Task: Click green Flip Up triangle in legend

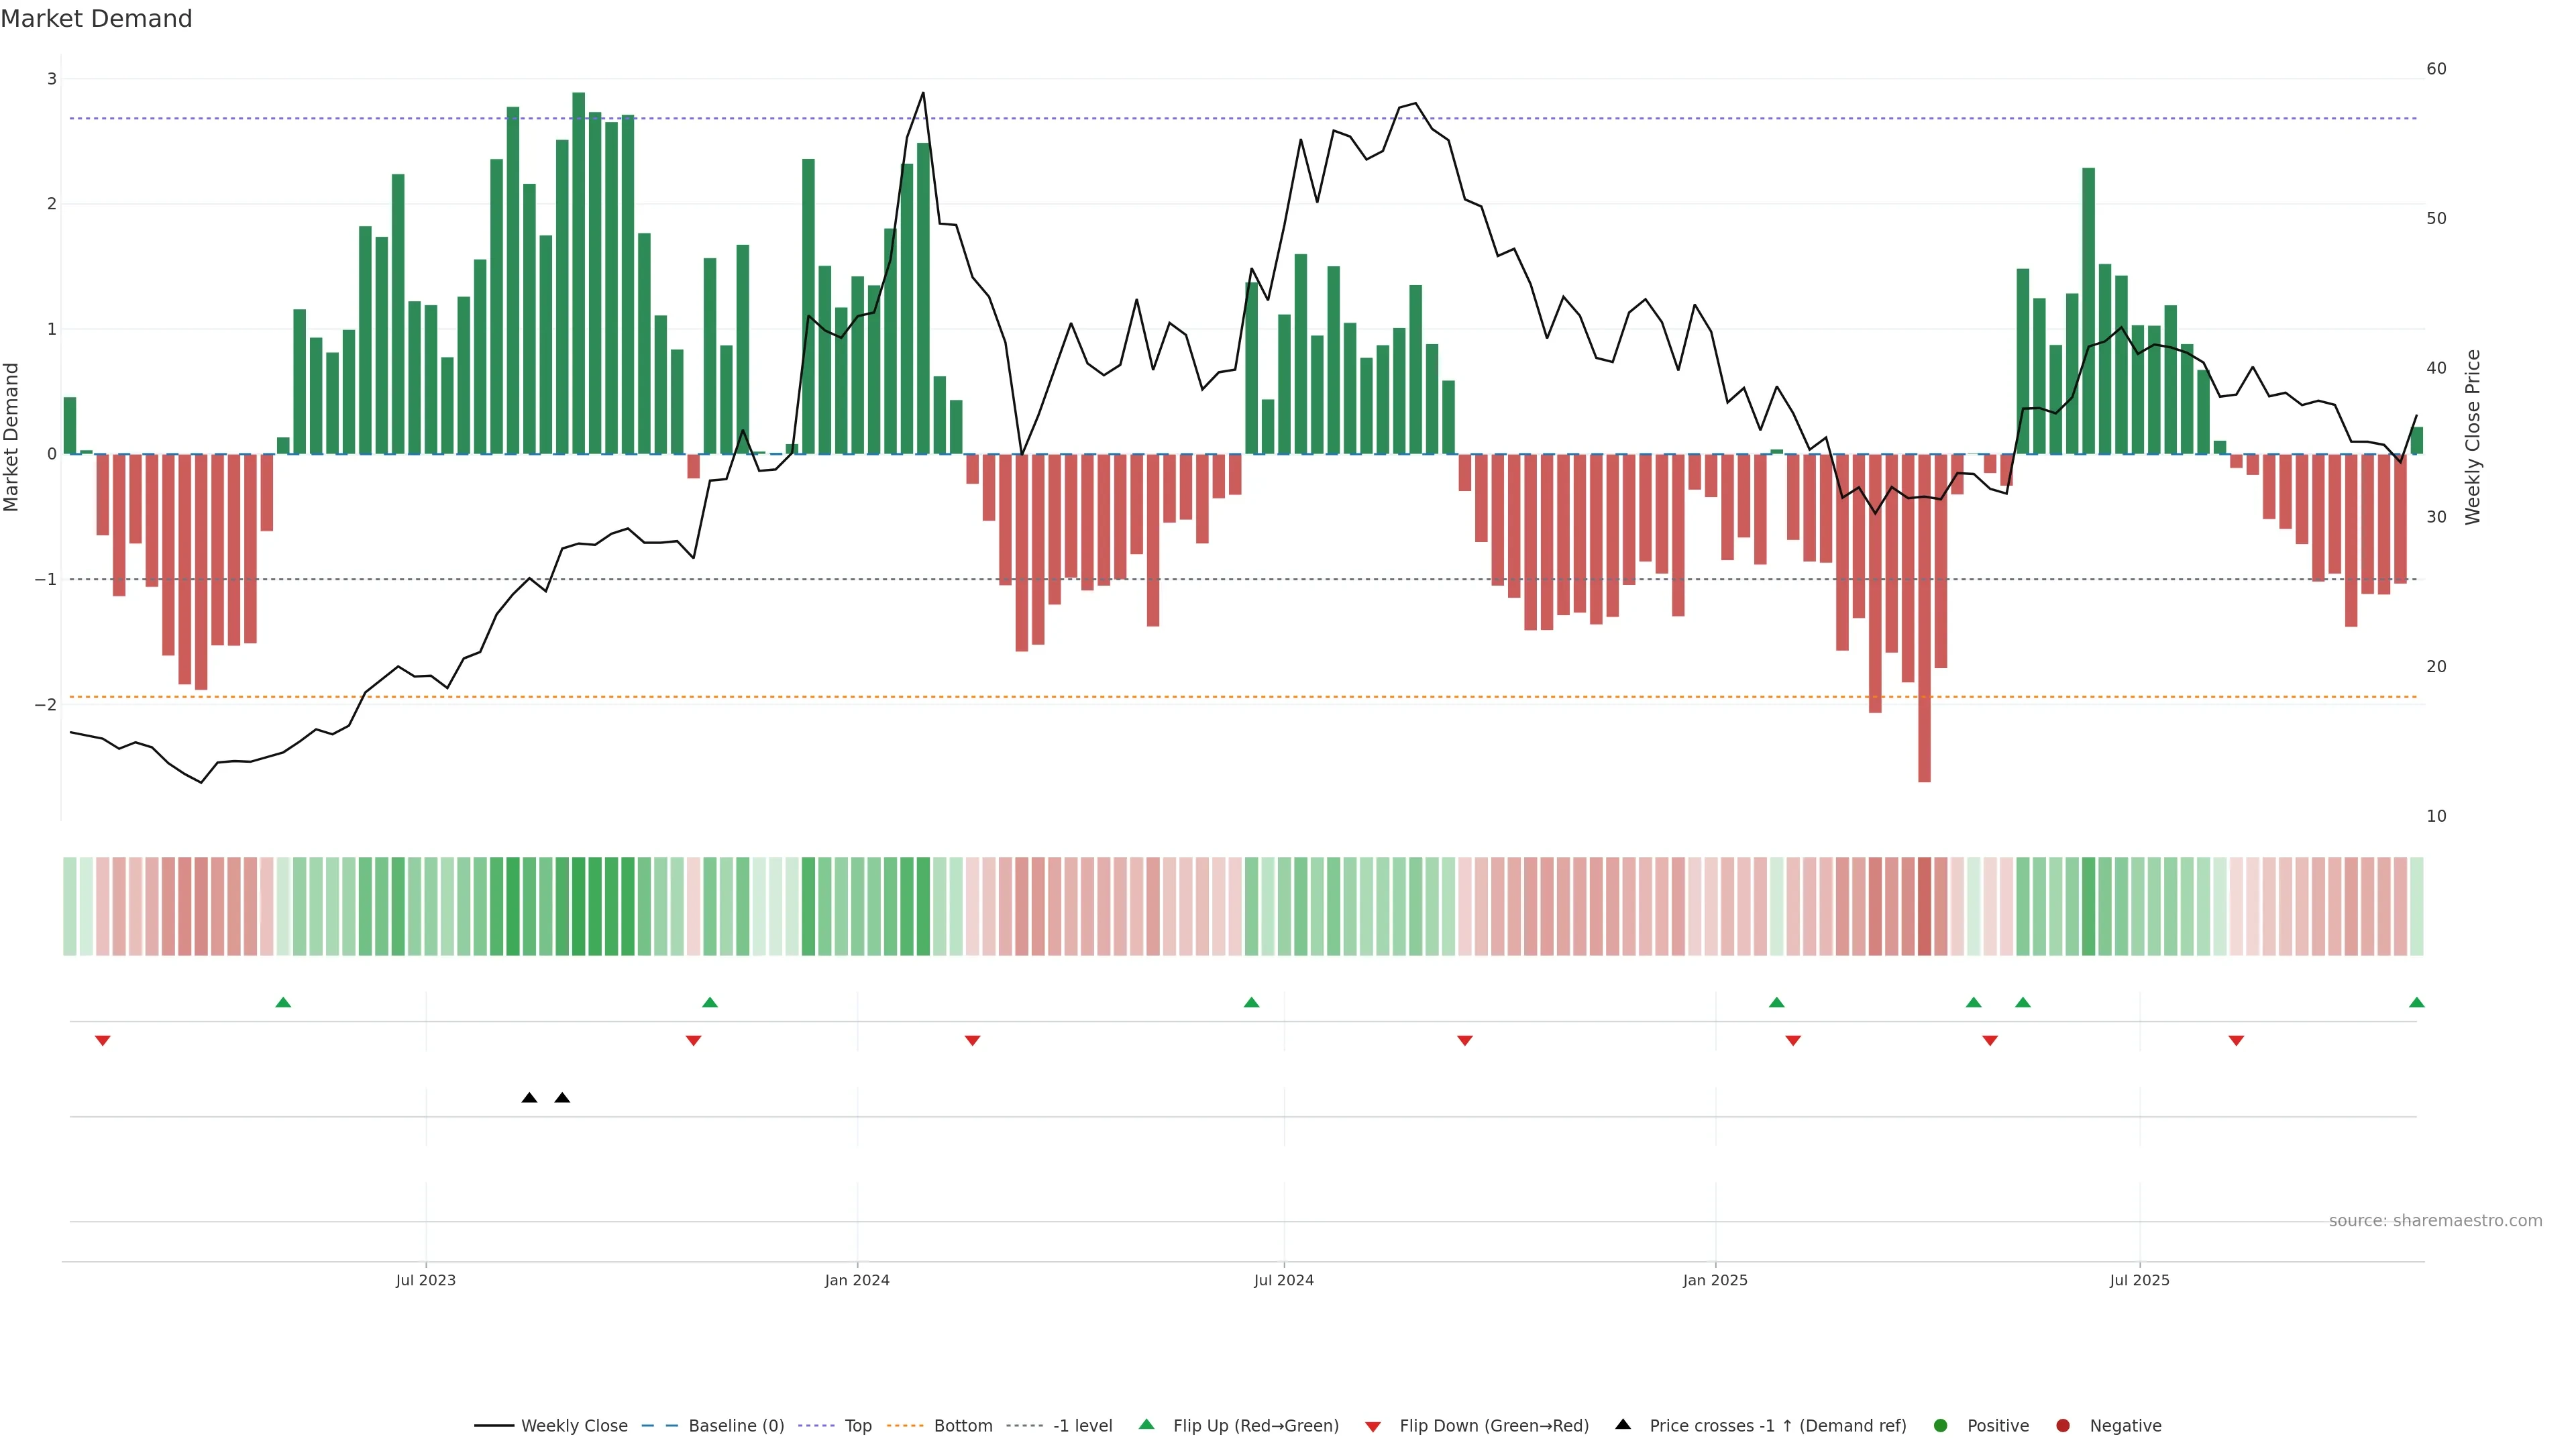Action: 1147,1425
